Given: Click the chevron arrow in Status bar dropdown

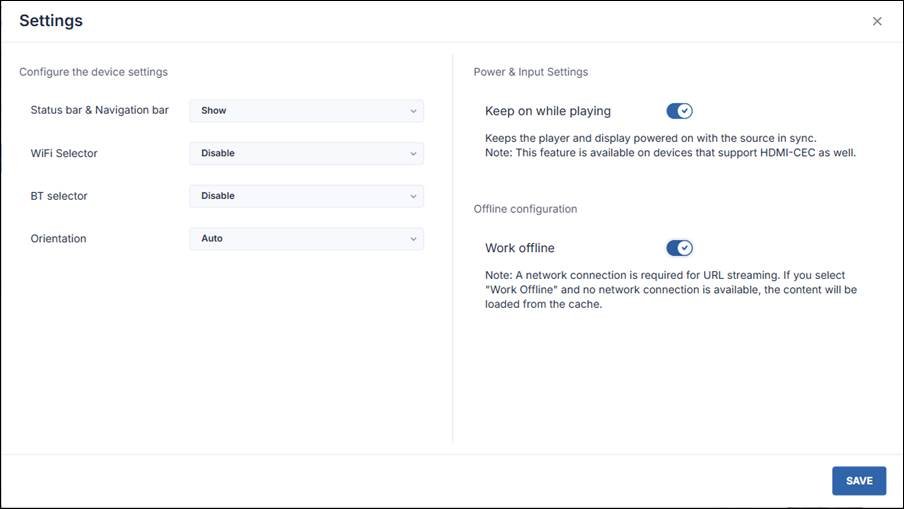Looking at the screenshot, I should (413, 111).
